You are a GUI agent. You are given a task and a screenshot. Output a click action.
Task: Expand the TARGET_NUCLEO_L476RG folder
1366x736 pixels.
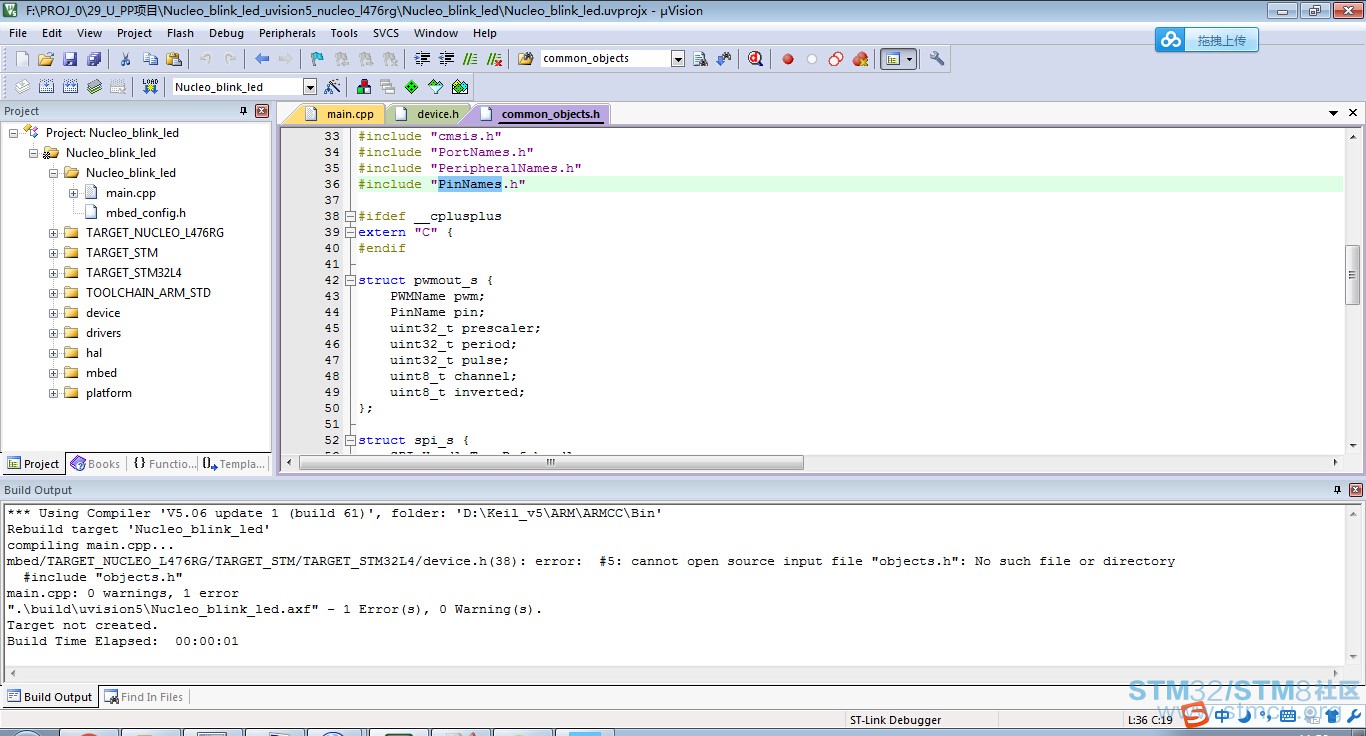coord(53,233)
